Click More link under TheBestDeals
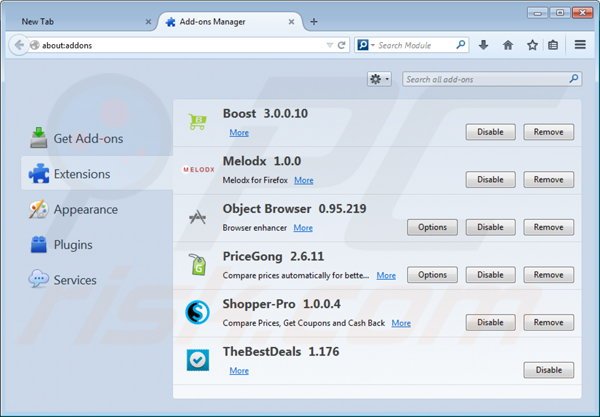The width and height of the screenshot is (600, 417). (239, 371)
